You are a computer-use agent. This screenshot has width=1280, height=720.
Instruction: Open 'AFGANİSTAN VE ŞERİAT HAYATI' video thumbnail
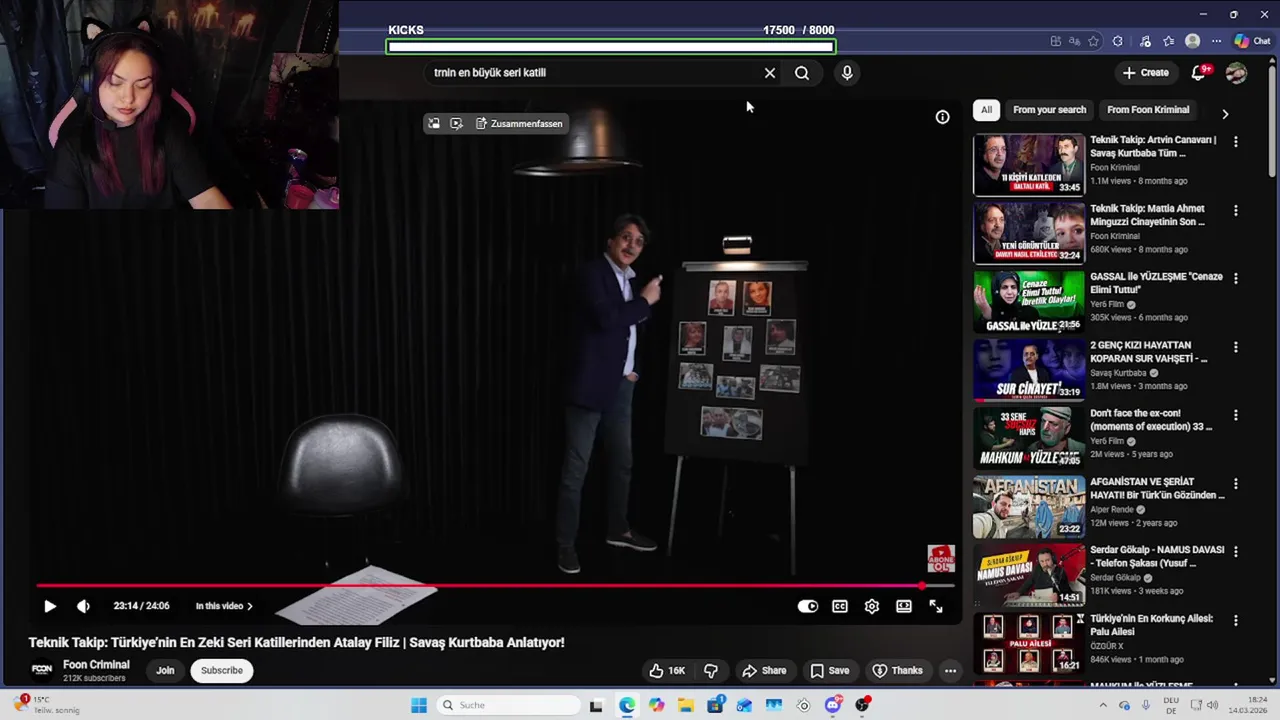1029,506
